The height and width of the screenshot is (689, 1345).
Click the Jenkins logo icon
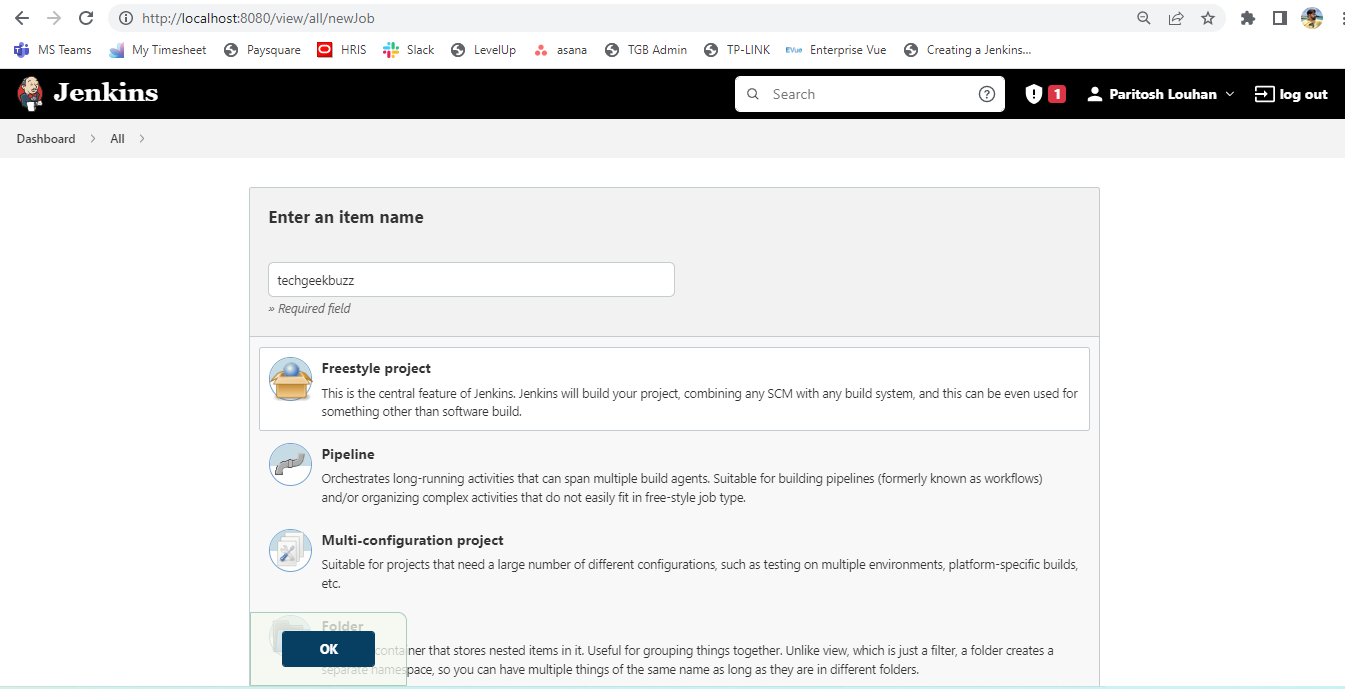pos(31,94)
